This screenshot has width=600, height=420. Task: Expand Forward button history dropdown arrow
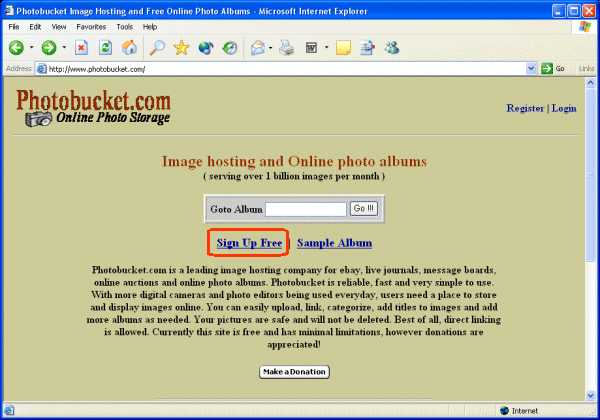64,48
